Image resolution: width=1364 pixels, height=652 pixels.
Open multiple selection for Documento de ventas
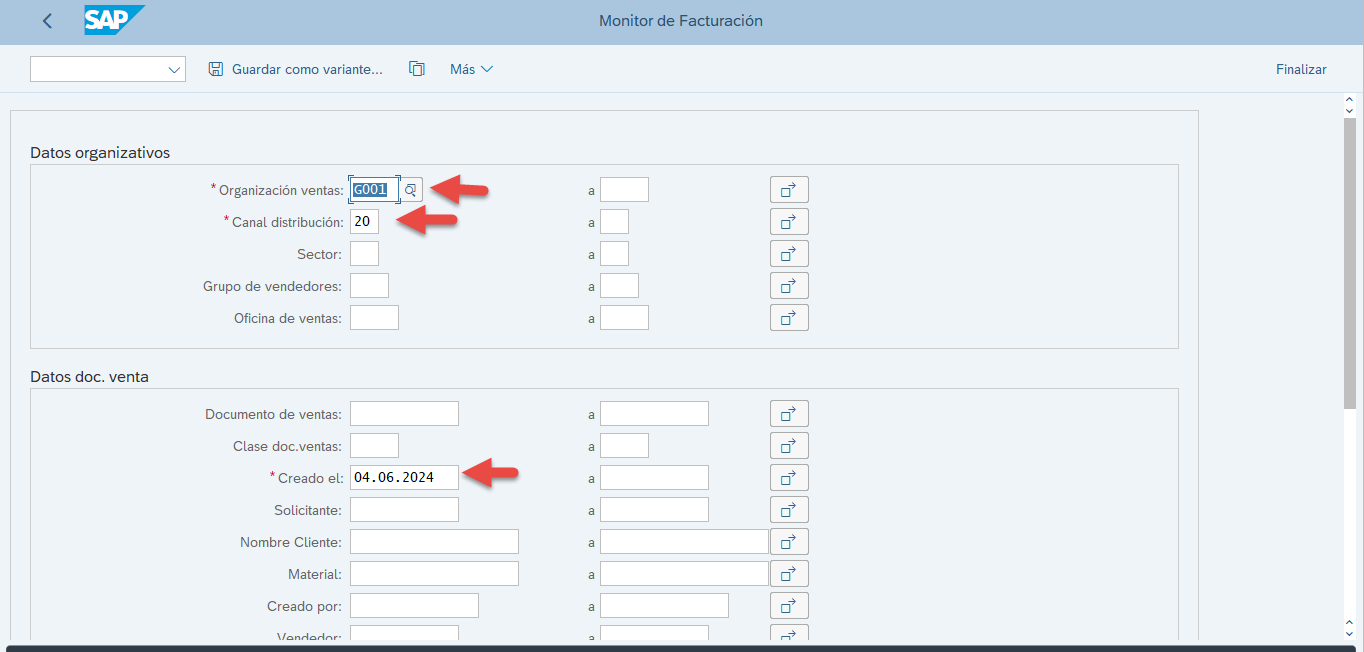789,413
